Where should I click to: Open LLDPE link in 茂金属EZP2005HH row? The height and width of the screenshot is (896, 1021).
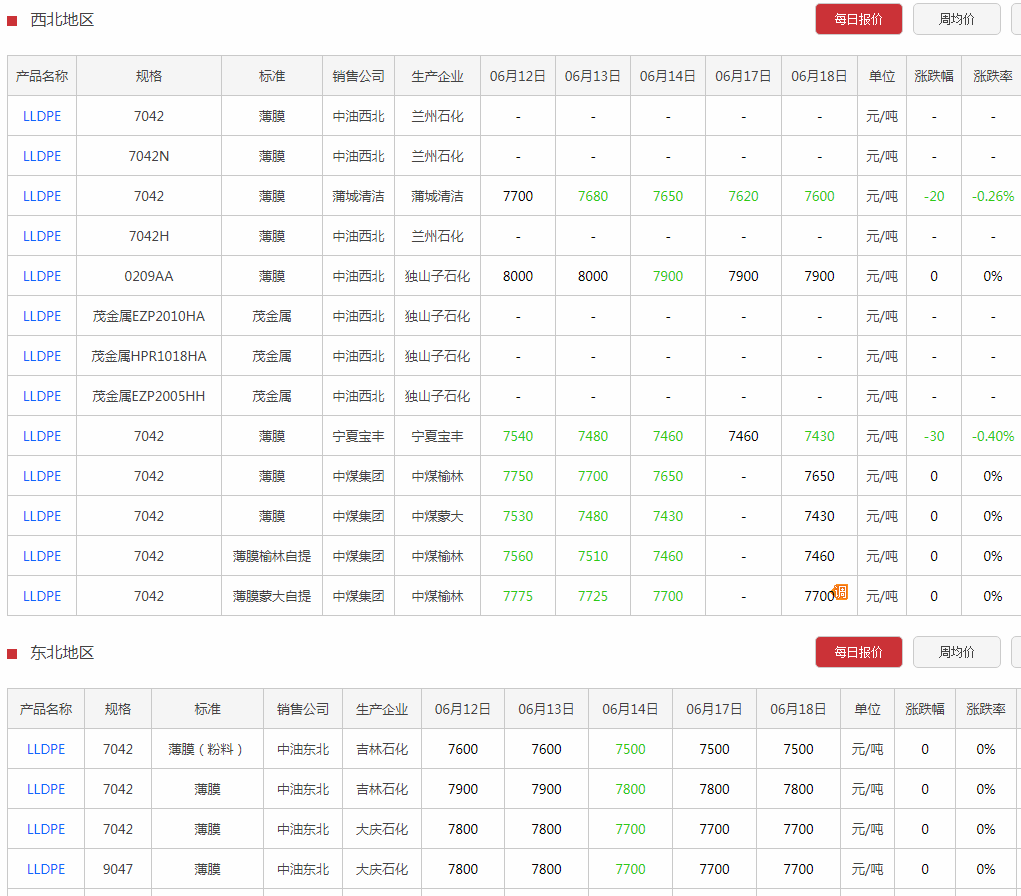pos(42,396)
